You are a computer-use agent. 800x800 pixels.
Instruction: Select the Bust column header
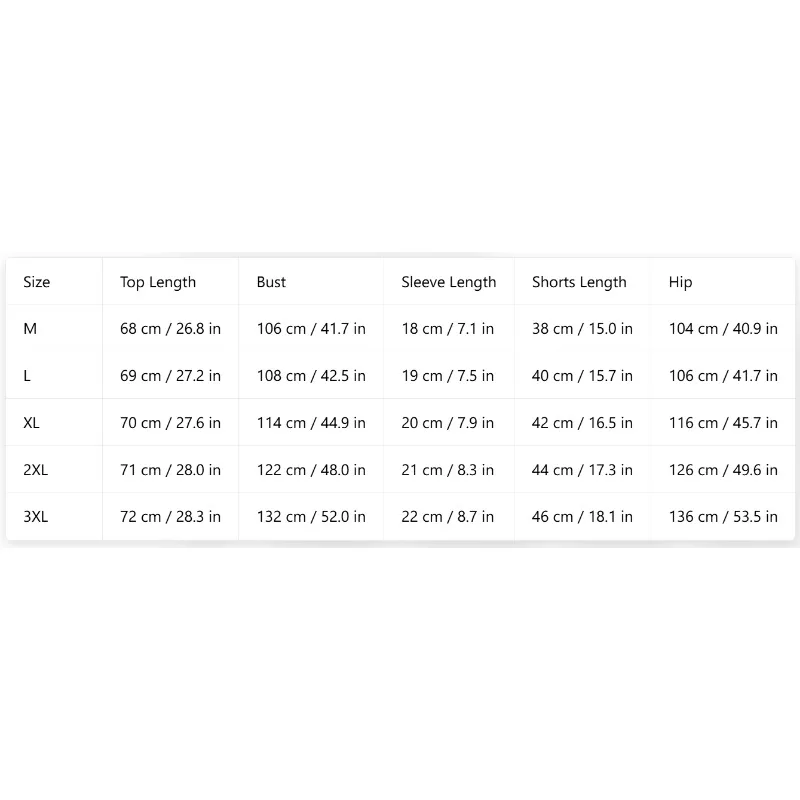pos(271,282)
